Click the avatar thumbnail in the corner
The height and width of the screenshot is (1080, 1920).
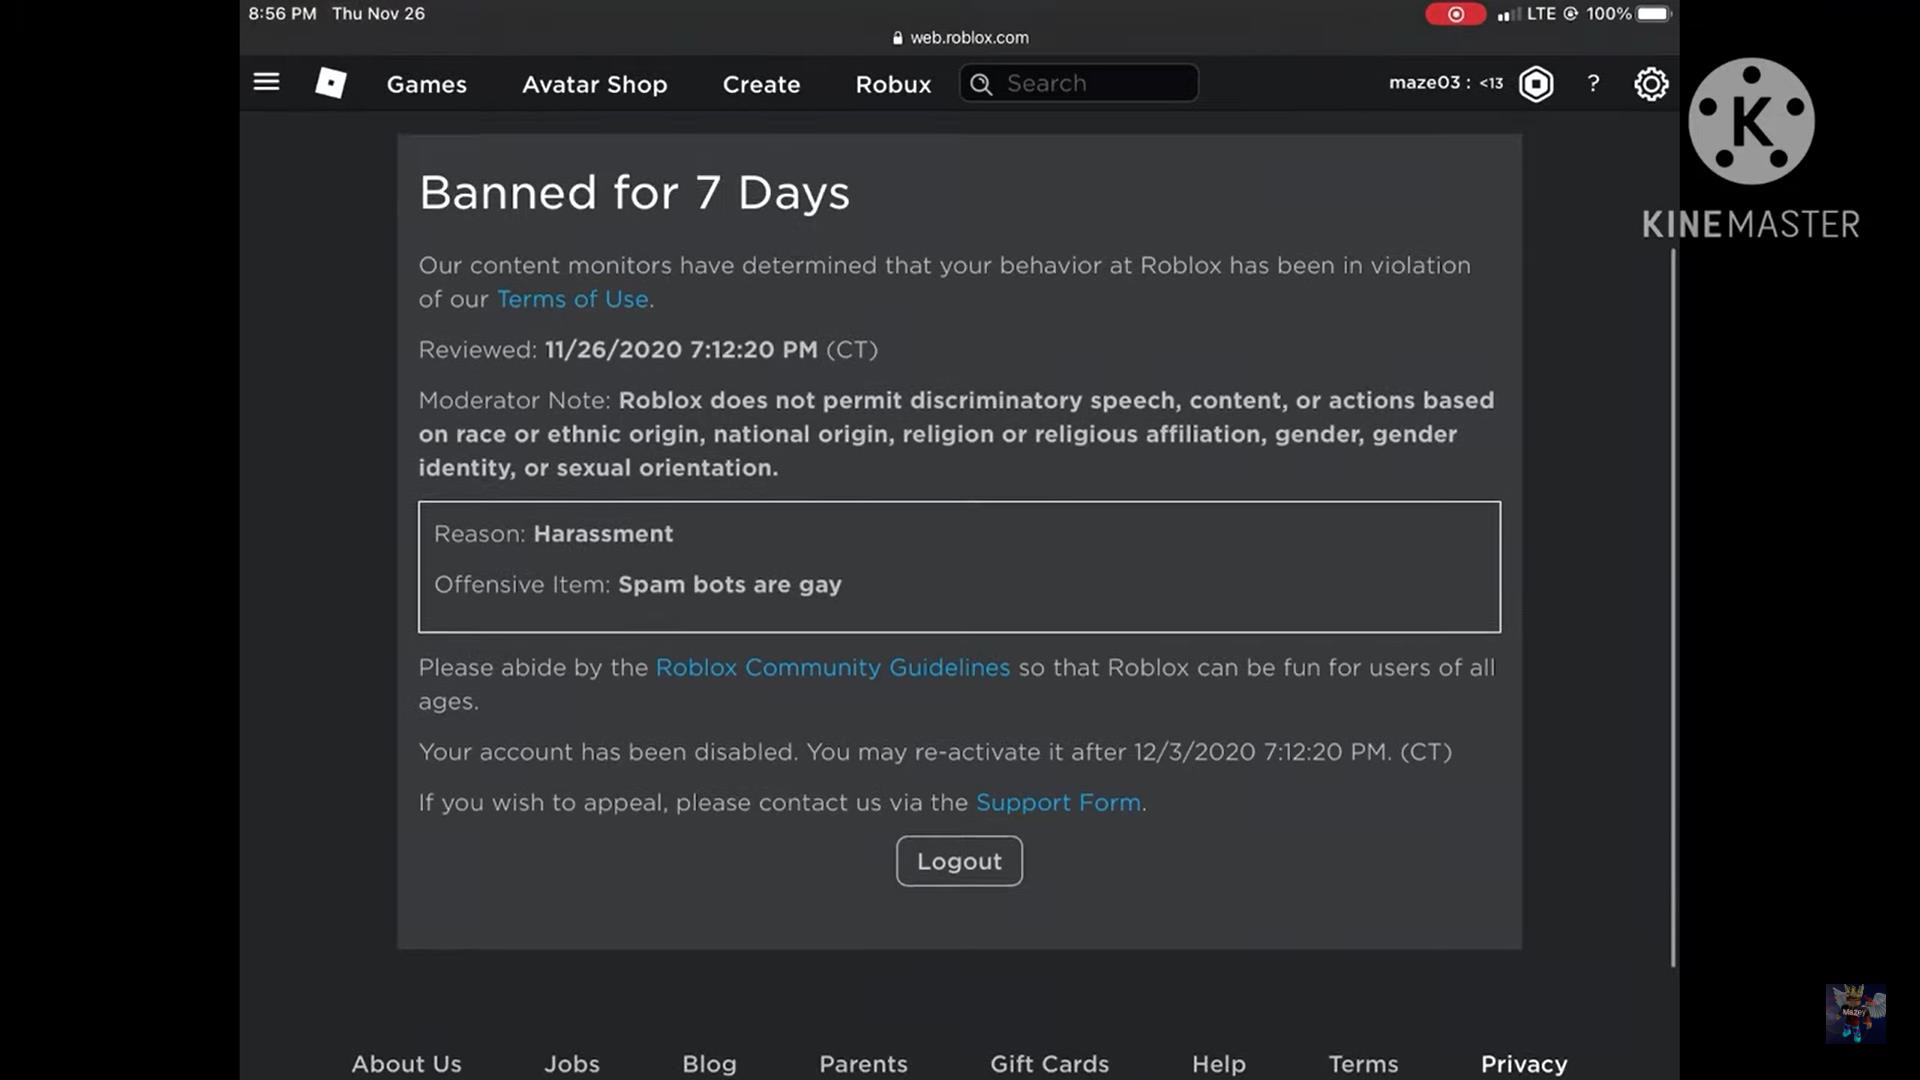click(x=1856, y=1013)
